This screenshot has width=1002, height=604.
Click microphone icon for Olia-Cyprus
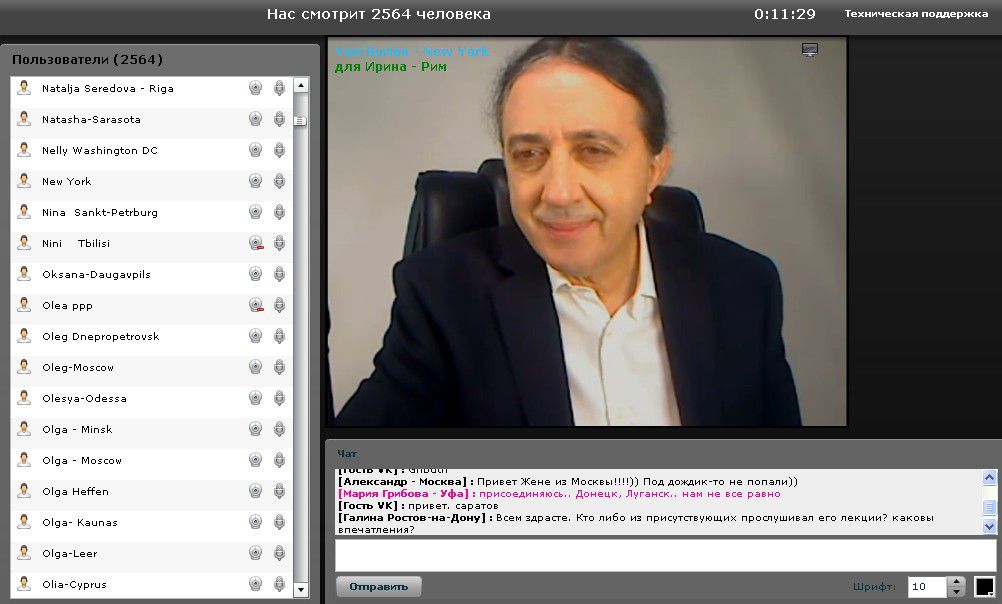279,584
